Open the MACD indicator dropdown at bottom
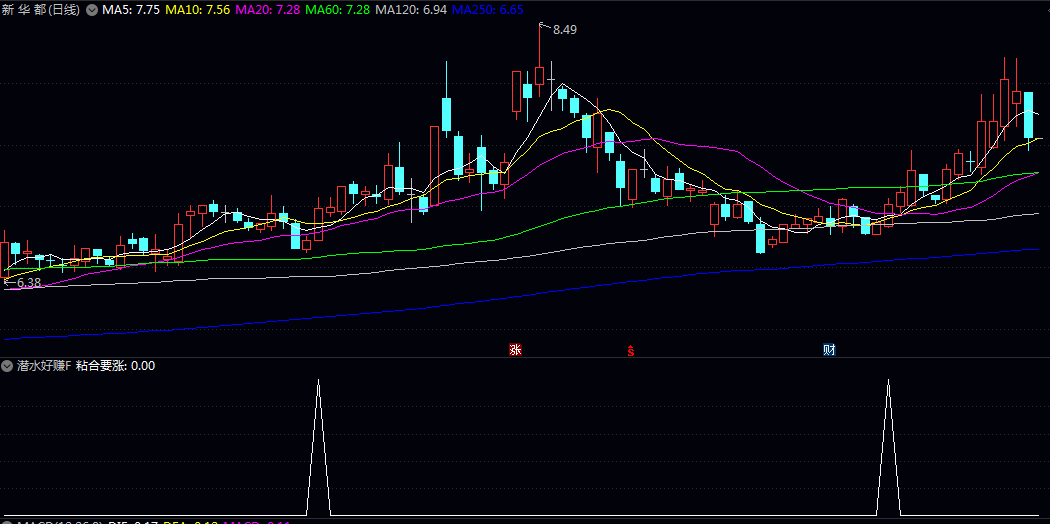1050x524 pixels. point(8,521)
